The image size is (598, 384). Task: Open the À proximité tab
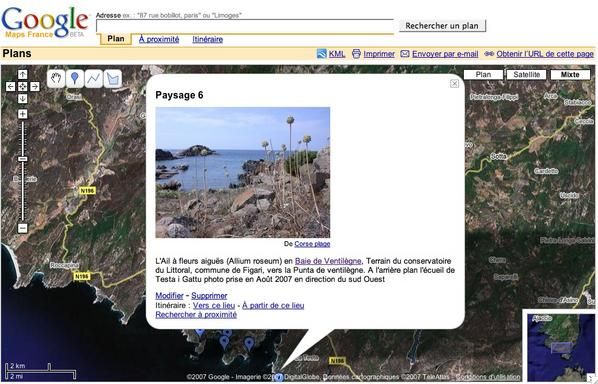tap(159, 39)
